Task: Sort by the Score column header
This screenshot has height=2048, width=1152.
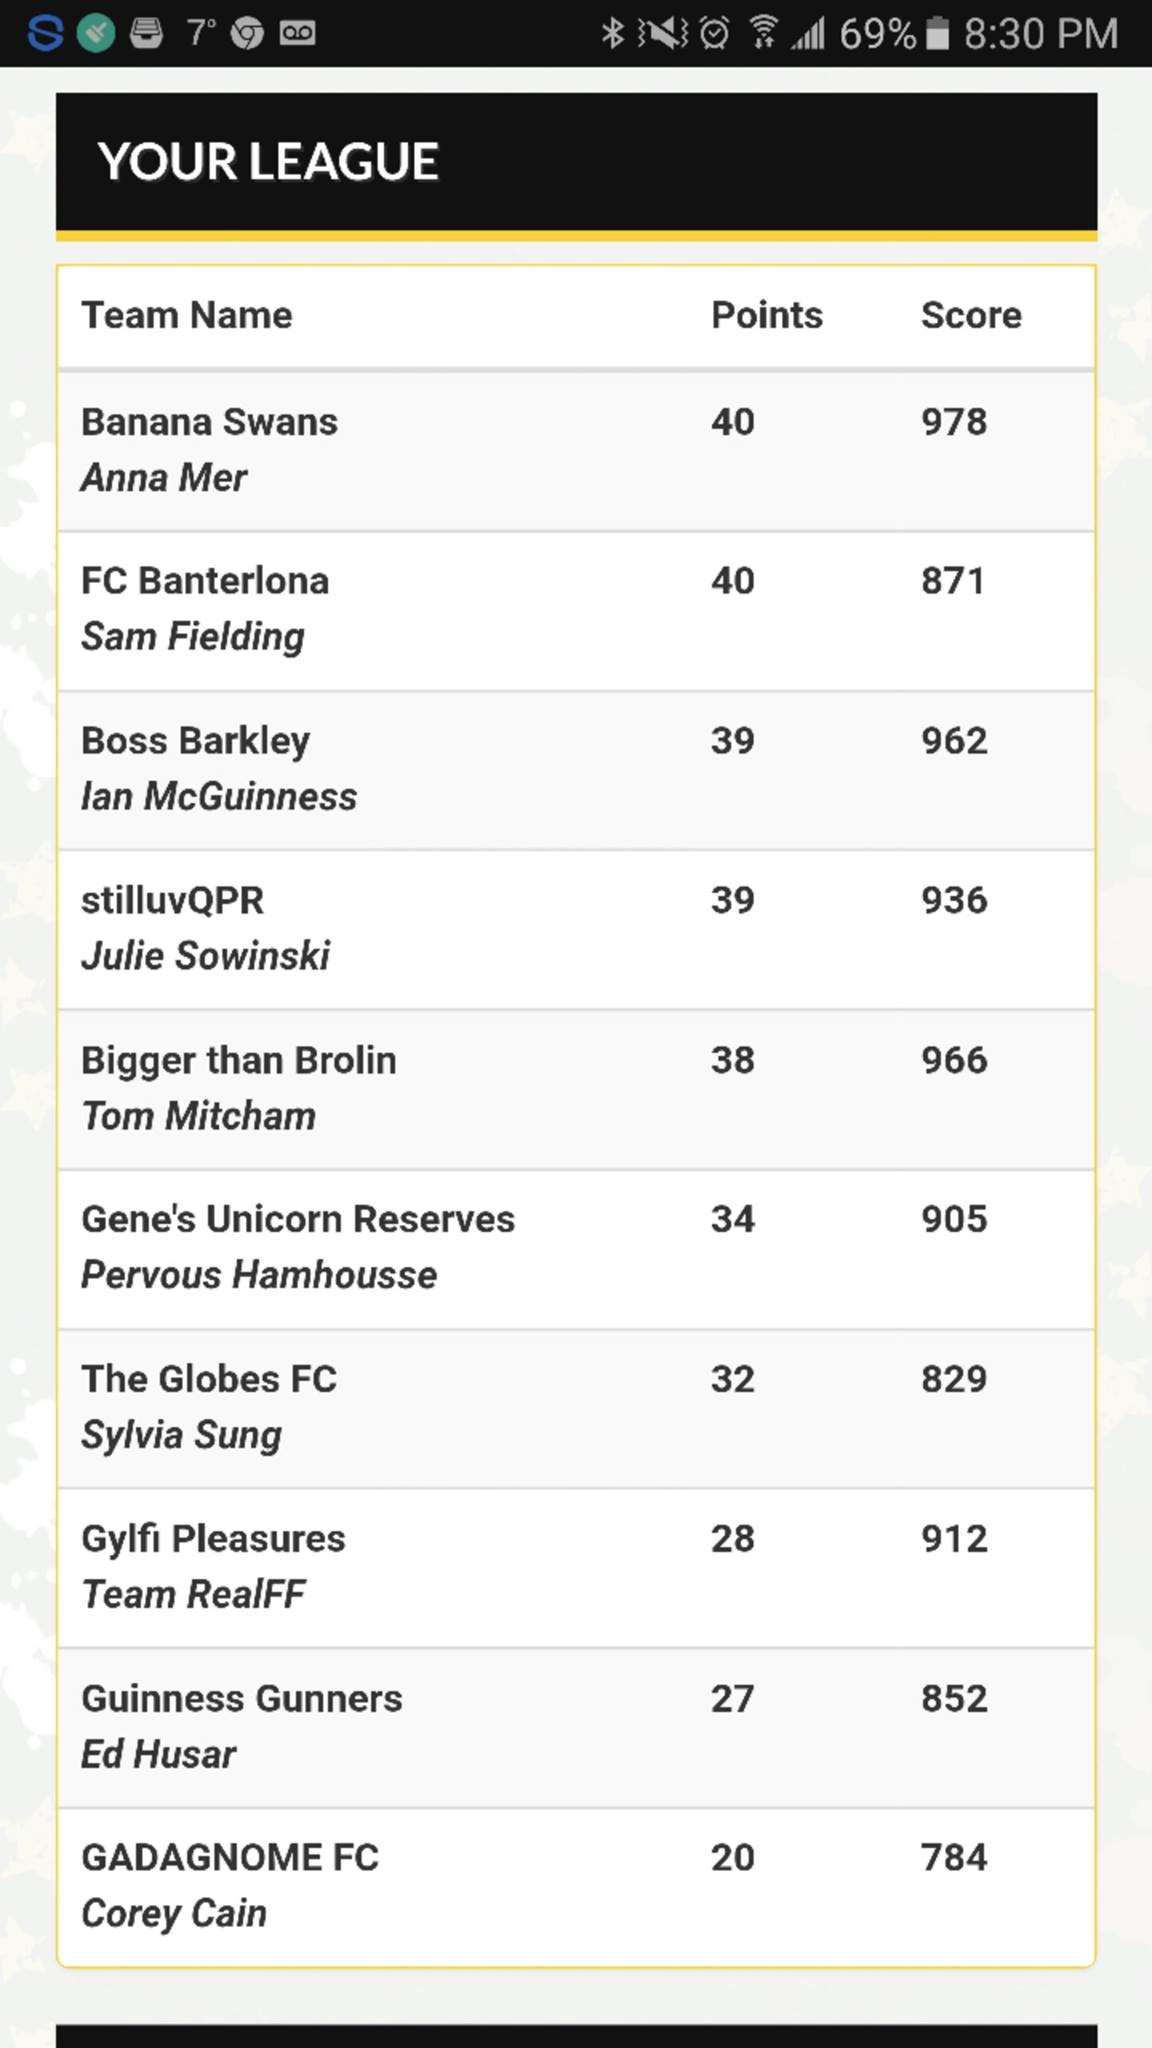Action: (x=971, y=315)
